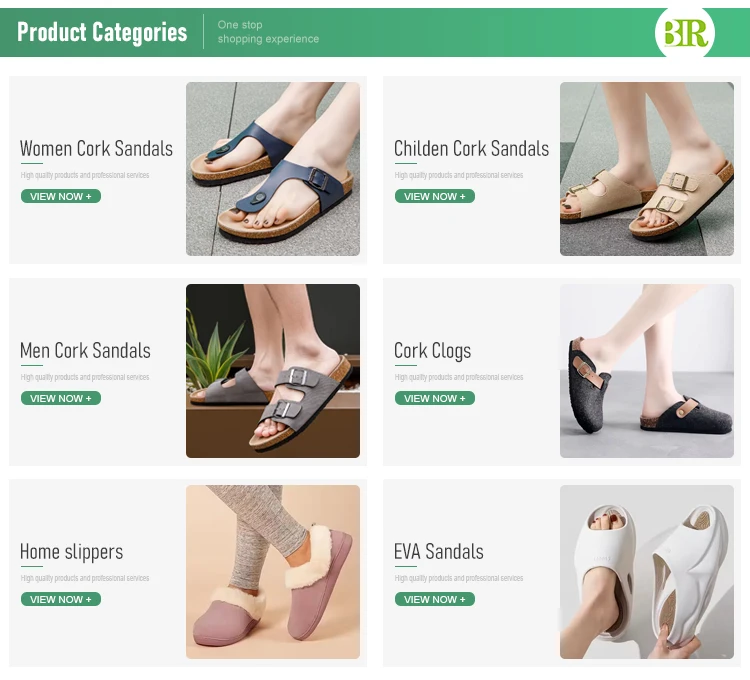
Task: Select the navy blue thong sandals photo
Action: pos(273,169)
